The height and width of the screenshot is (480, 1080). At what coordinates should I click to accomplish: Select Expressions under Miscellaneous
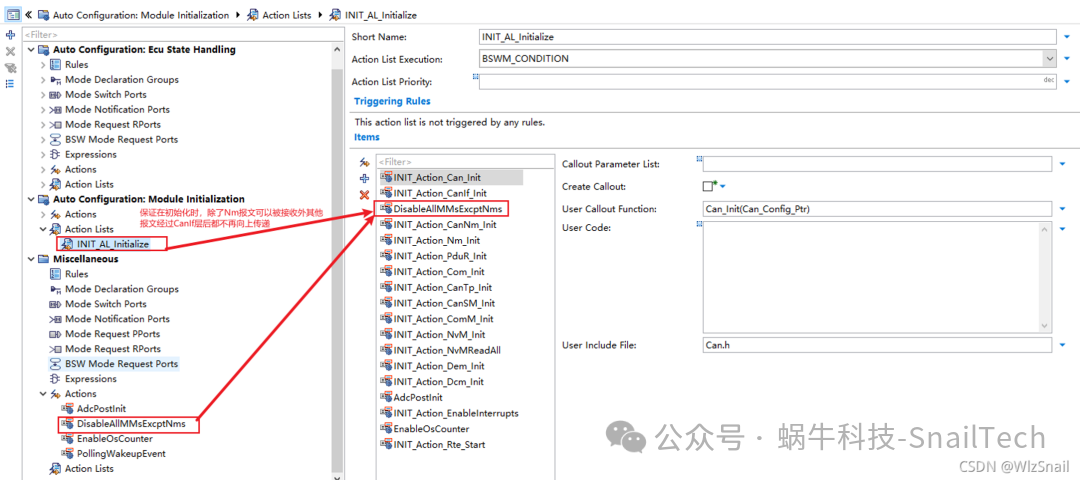coord(90,379)
